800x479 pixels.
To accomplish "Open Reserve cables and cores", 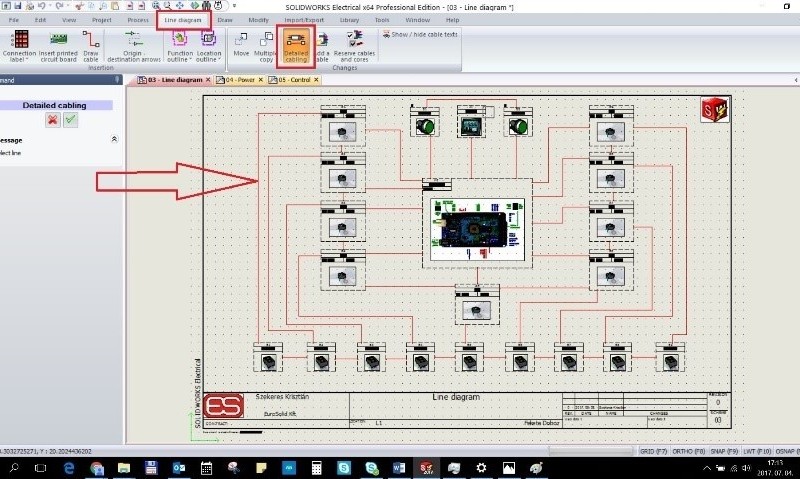I will click(354, 47).
